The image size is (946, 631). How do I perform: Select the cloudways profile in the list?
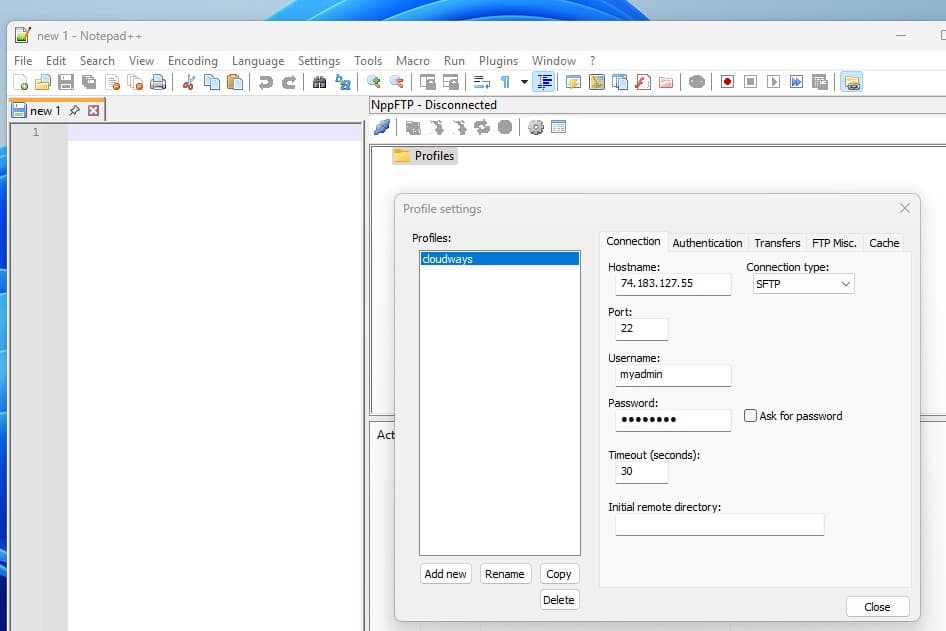click(500, 259)
